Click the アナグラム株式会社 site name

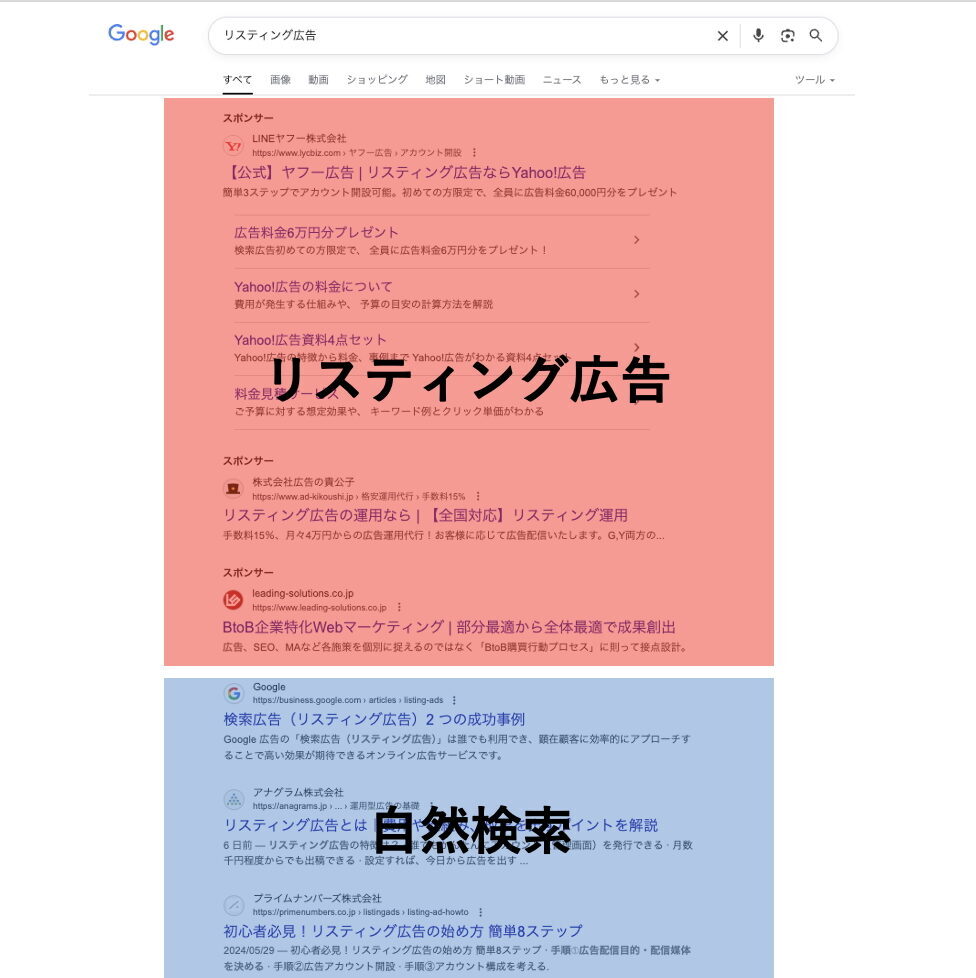click(298, 793)
